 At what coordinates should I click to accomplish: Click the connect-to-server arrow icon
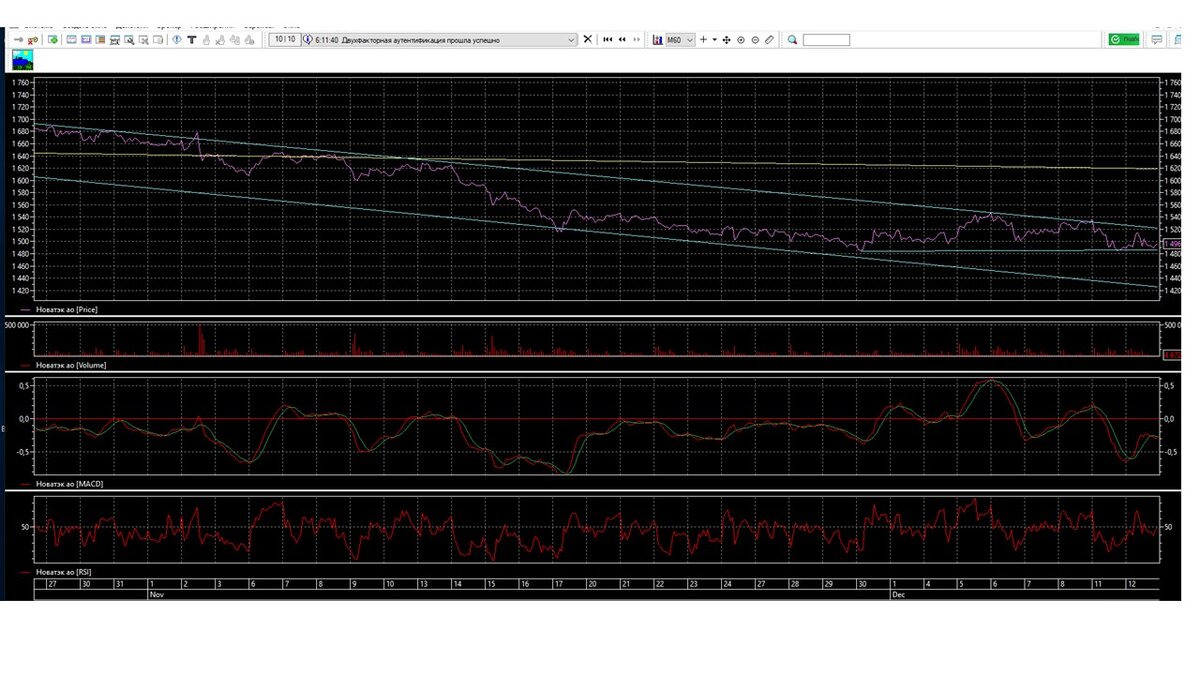pyautogui.click(x=18, y=40)
